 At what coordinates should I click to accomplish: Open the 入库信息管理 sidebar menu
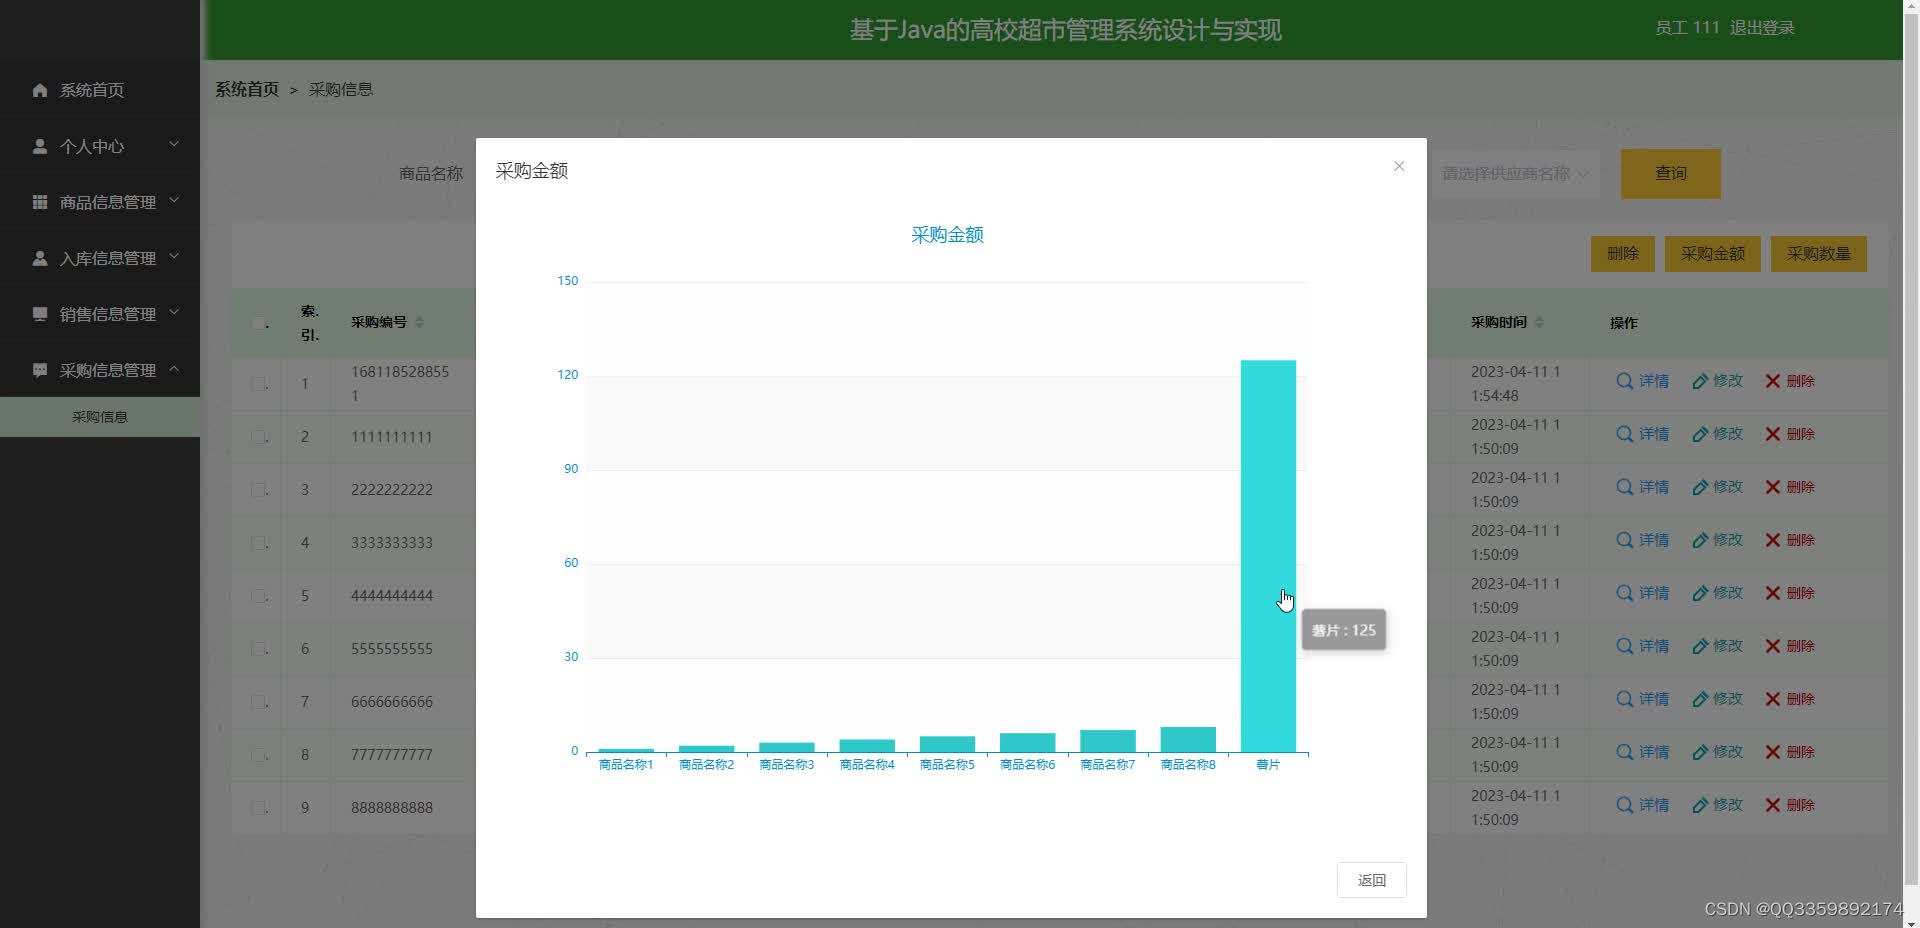[100, 258]
